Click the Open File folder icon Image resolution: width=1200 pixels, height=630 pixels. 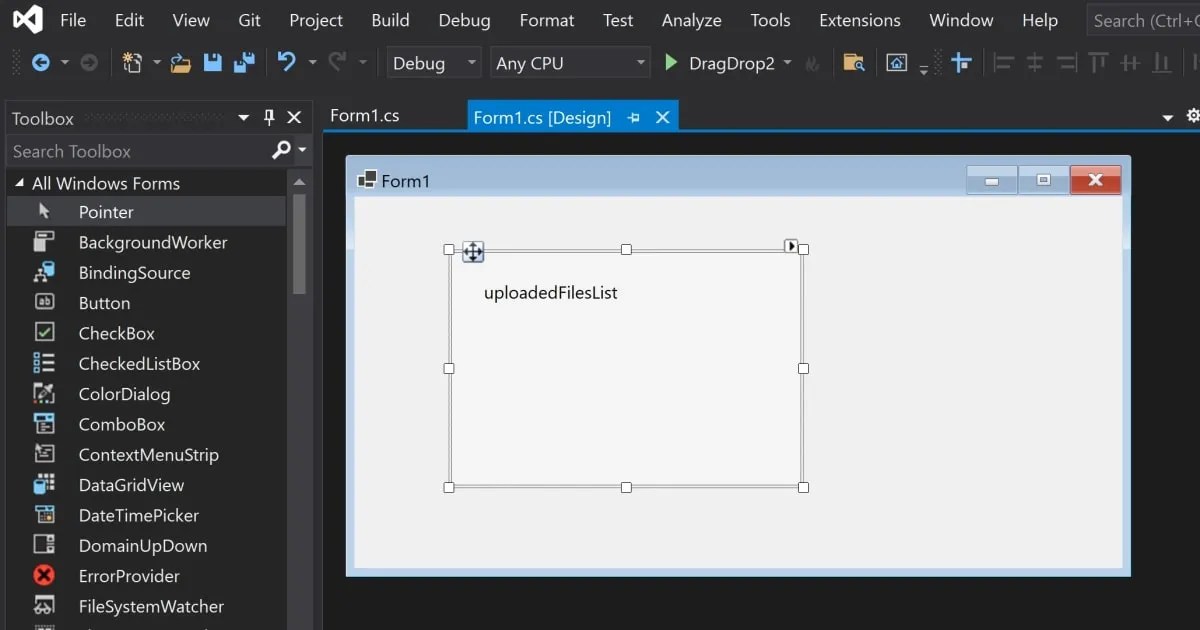click(x=181, y=62)
